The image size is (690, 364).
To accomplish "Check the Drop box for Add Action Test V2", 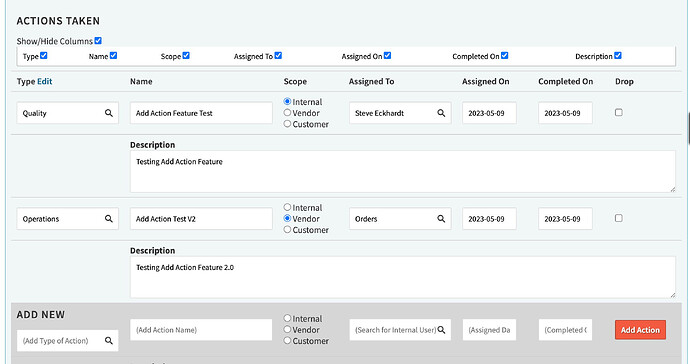I will coord(619,218).
